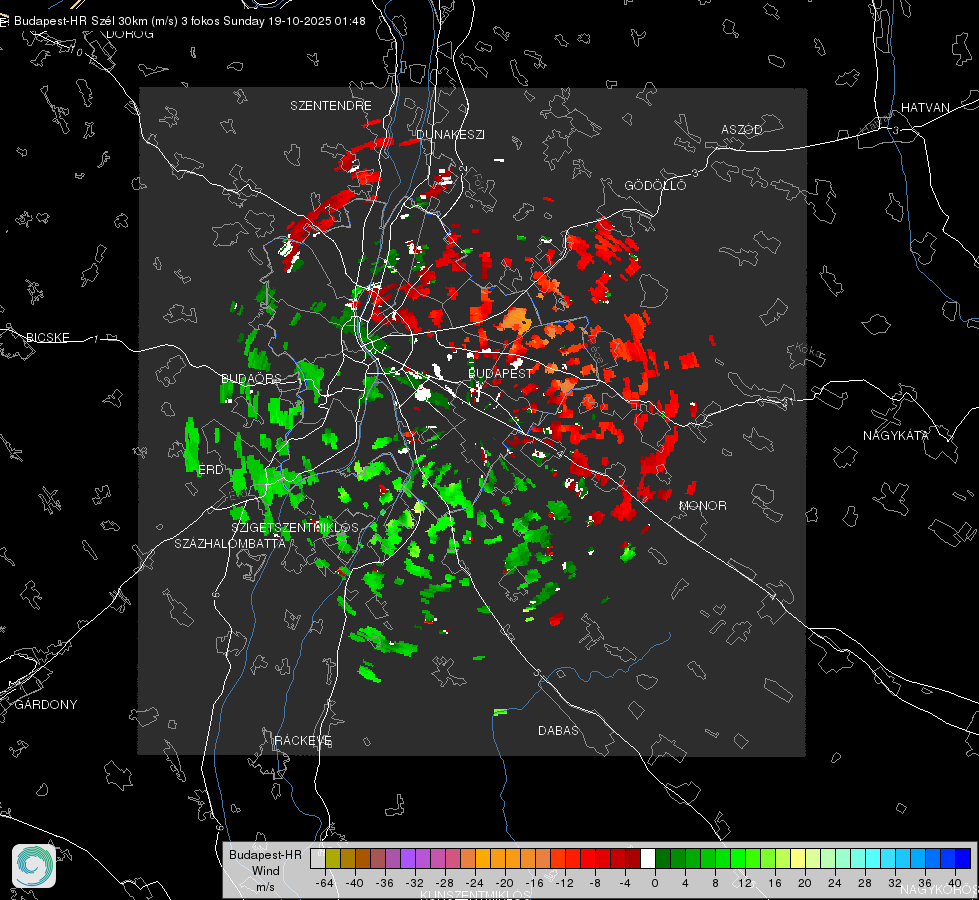Viewport: 979px width, 900px height.
Task: Click the MONOR town label
Action: point(703,506)
